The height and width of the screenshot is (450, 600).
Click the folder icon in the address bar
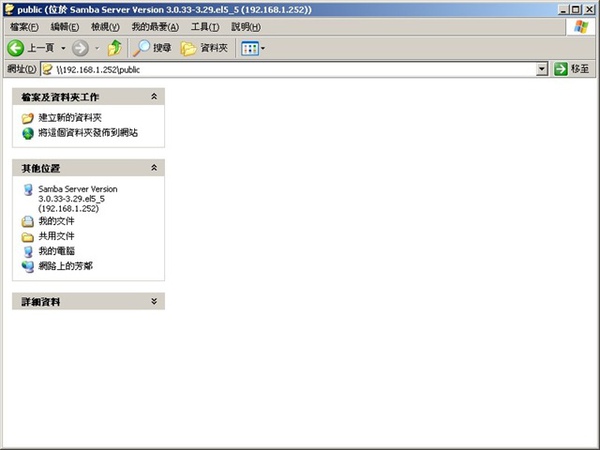pyautogui.click(x=47, y=69)
